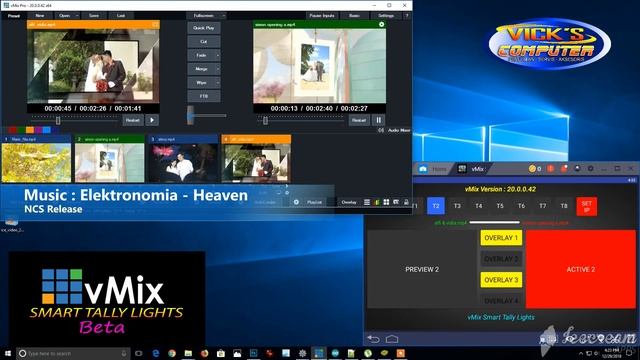The height and width of the screenshot is (360, 640).
Task: Select tally T6 button
Action: pos(521,206)
